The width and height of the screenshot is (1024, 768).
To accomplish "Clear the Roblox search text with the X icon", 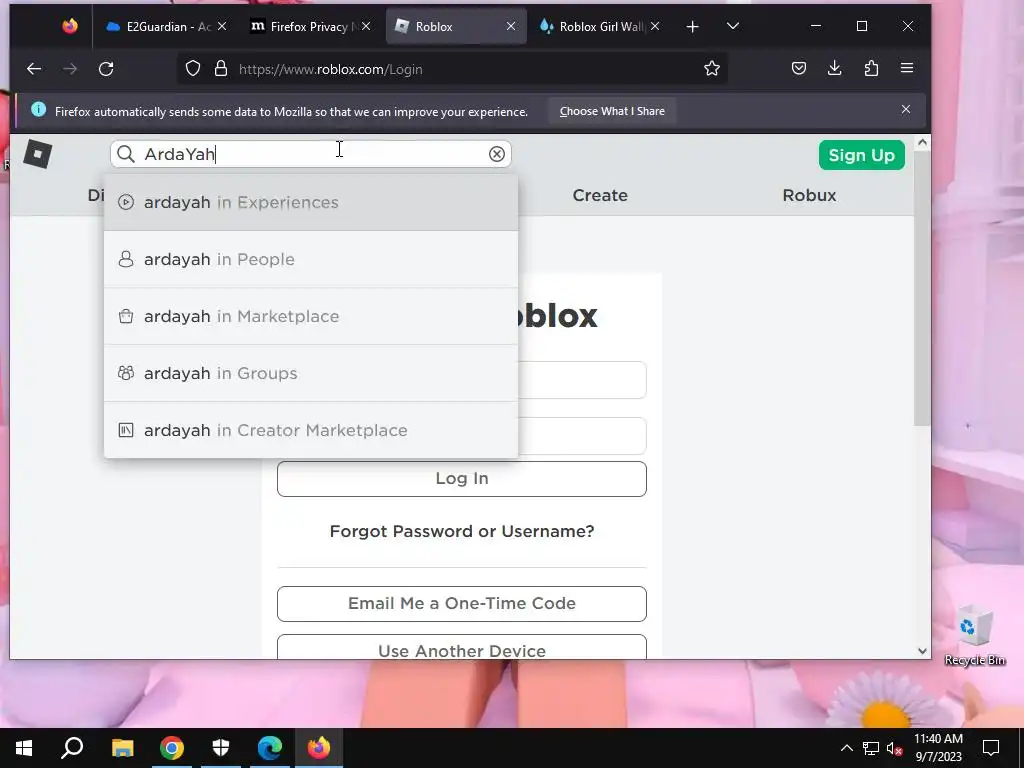I will [x=497, y=154].
